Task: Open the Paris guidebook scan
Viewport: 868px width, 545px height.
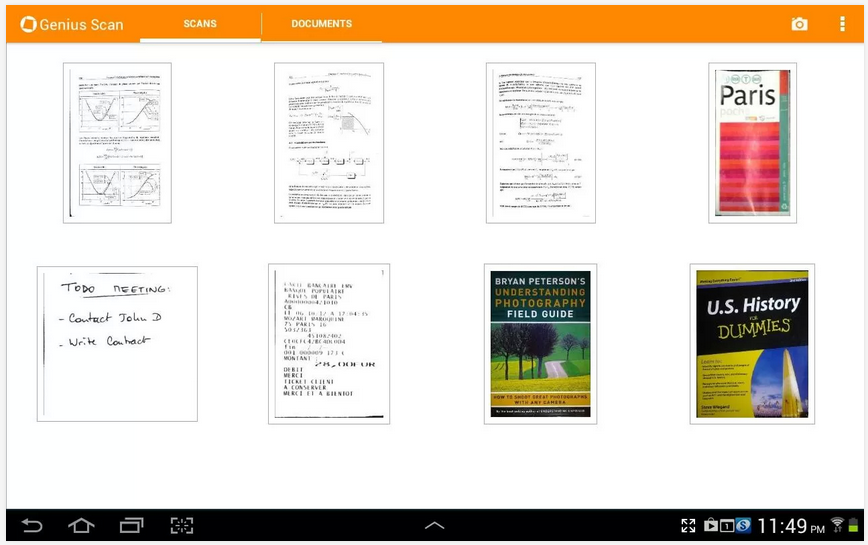Action: pyautogui.click(x=752, y=143)
